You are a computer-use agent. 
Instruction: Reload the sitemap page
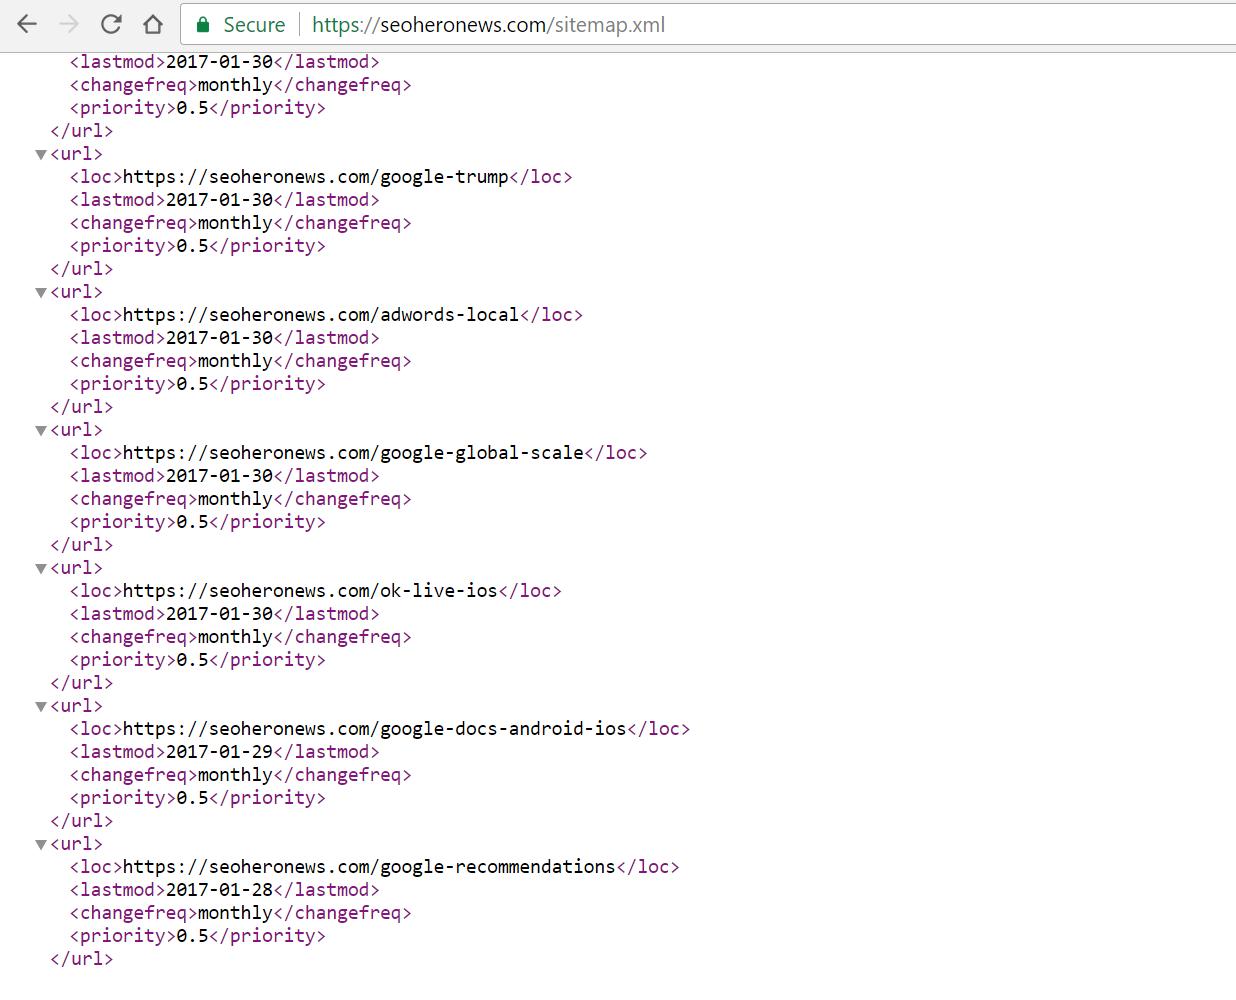click(x=111, y=24)
